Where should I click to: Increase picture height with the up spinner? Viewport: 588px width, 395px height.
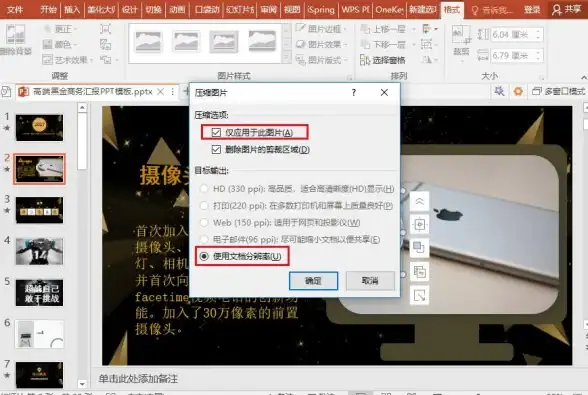point(538,31)
